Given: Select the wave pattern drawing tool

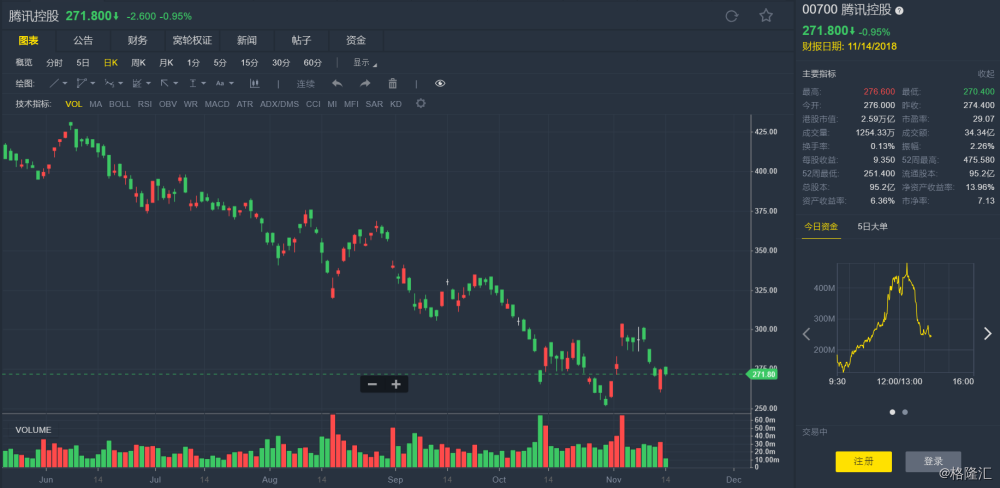Looking at the screenshot, I should point(110,83).
